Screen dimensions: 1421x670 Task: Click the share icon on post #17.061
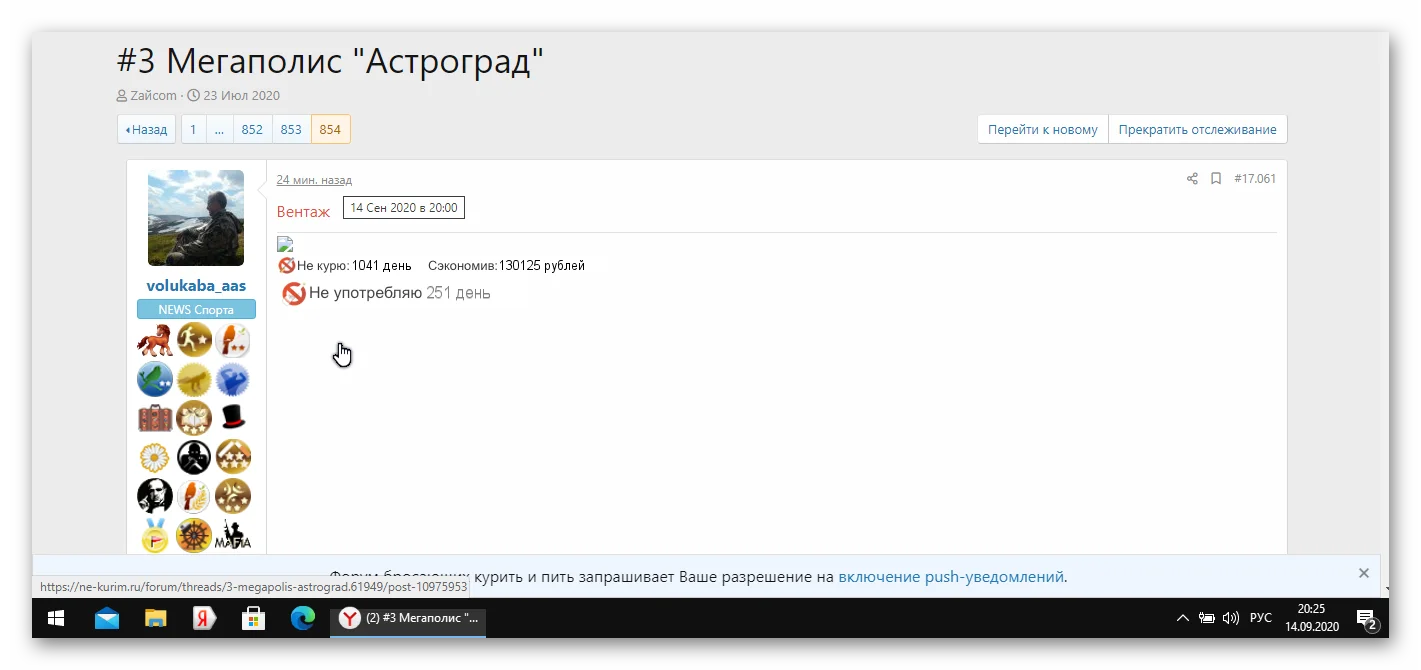(x=1192, y=179)
